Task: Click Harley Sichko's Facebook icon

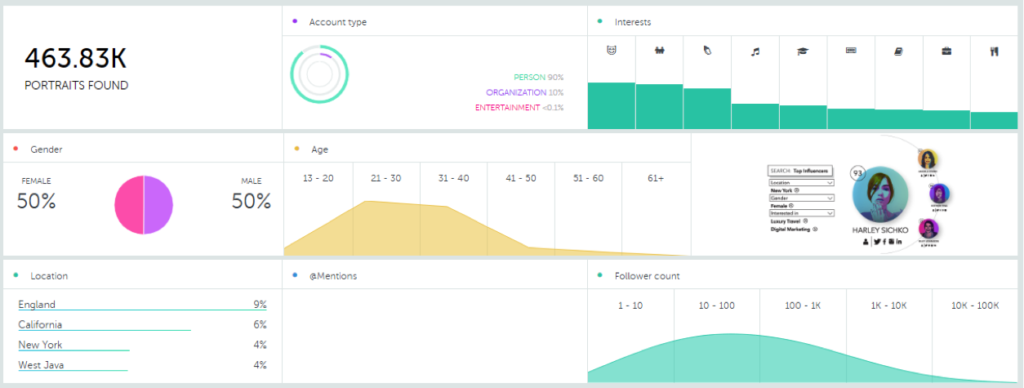Action: coord(884,242)
